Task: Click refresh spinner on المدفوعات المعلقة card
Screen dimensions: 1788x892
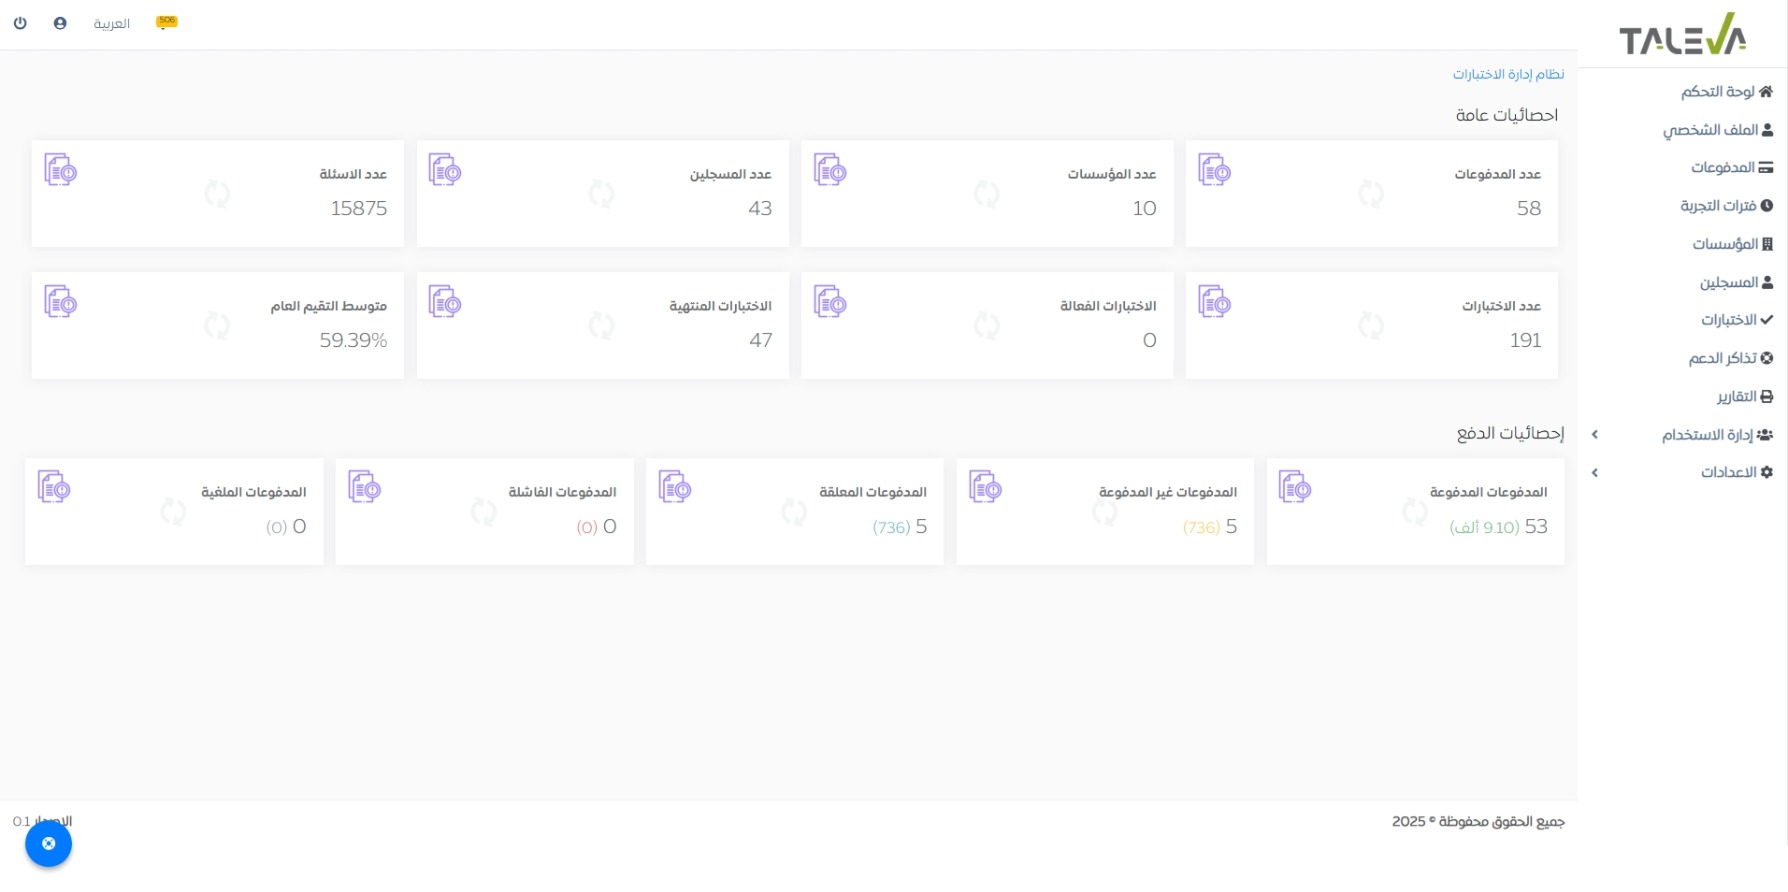Action: [794, 513]
